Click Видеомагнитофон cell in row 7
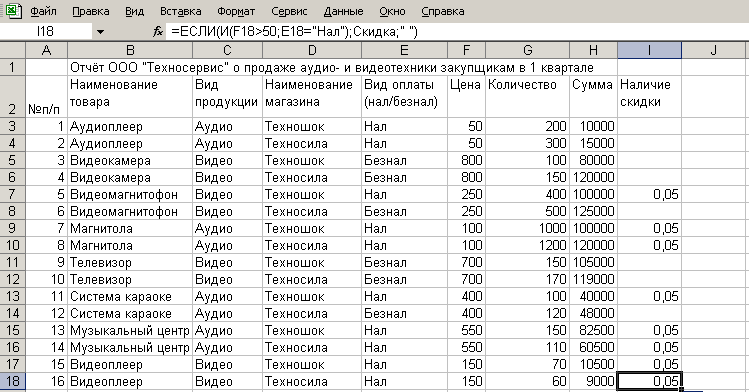This screenshot has height=392, width=749. pyautogui.click(x=130, y=194)
